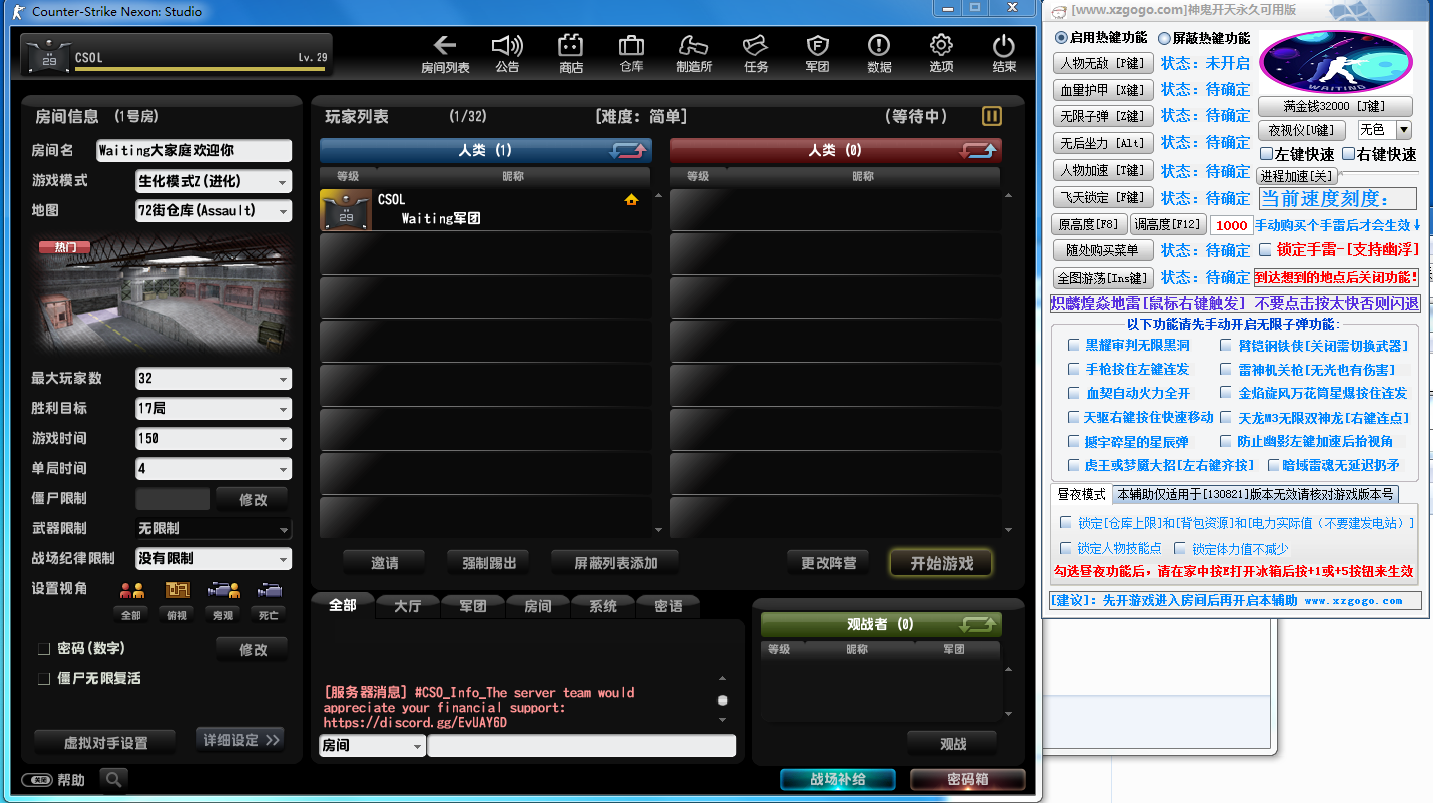Expand the 游戏时间 dropdown showing 150
This screenshot has height=803, width=1433.
pos(214,439)
